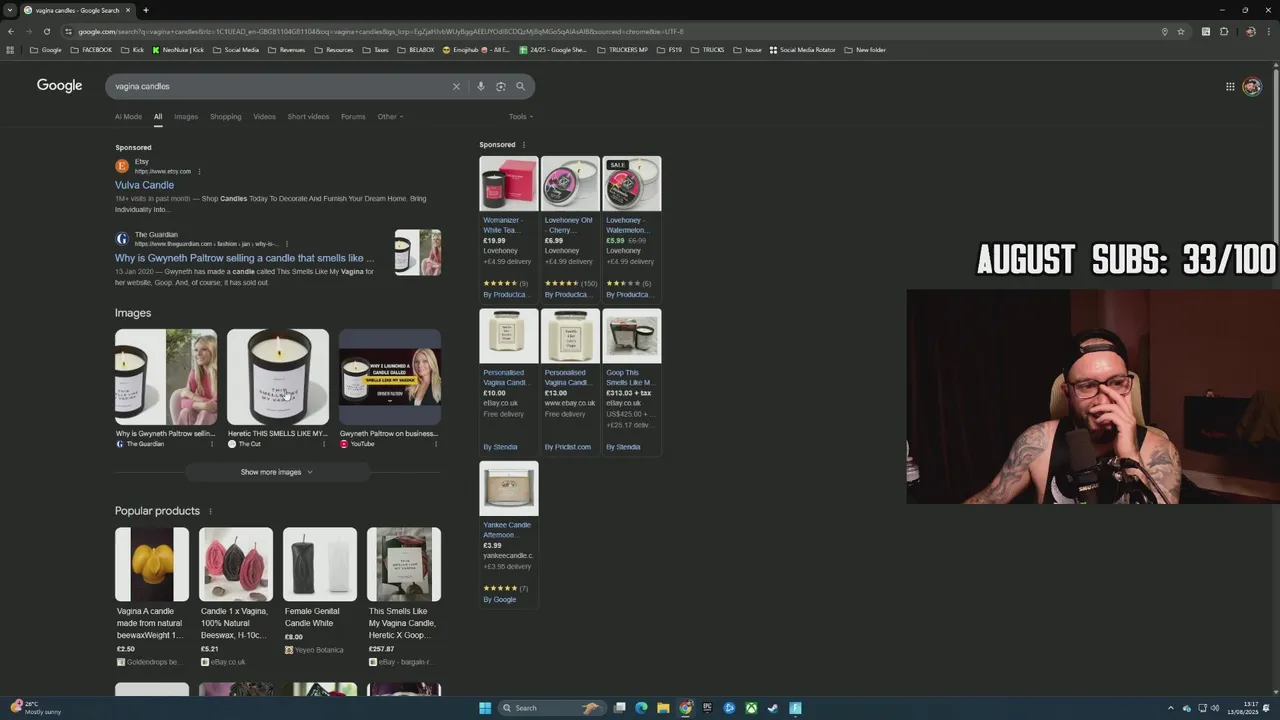The height and width of the screenshot is (720, 1280).
Task: Open the TRUCKERS MP bookmark folder
Action: click(x=622, y=50)
